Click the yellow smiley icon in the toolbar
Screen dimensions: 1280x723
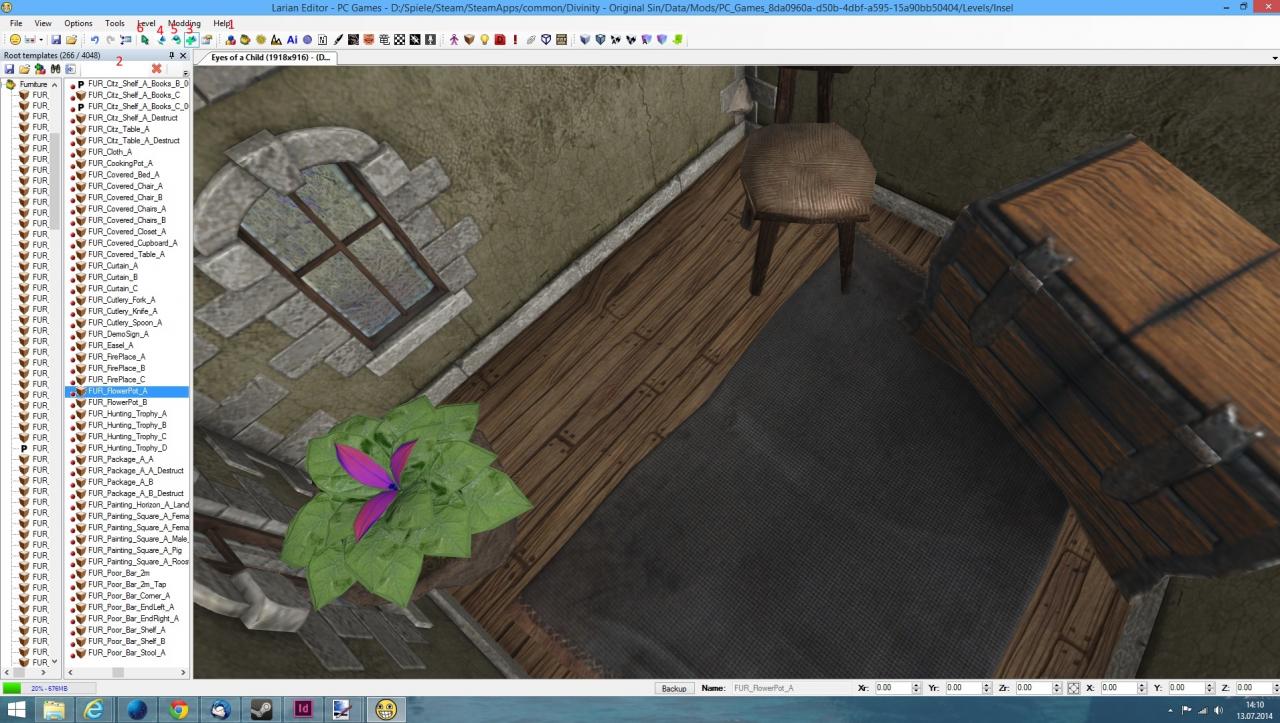(15, 40)
